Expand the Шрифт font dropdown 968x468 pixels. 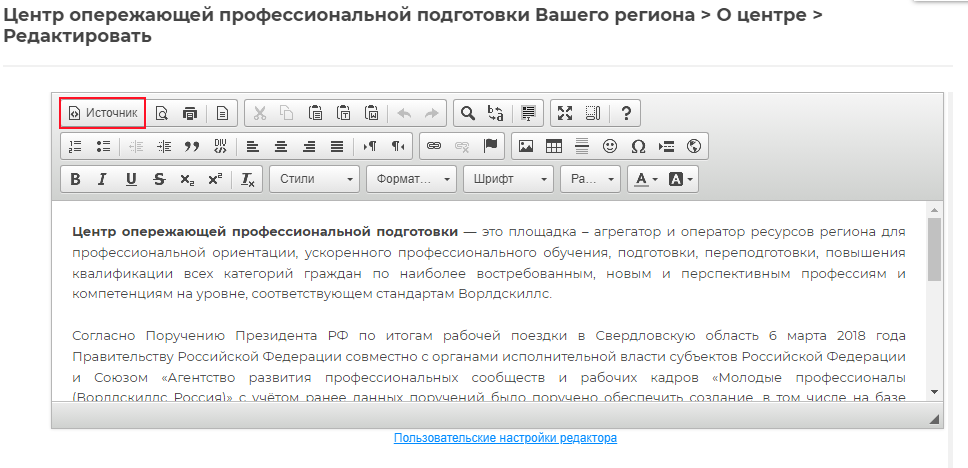508,180
